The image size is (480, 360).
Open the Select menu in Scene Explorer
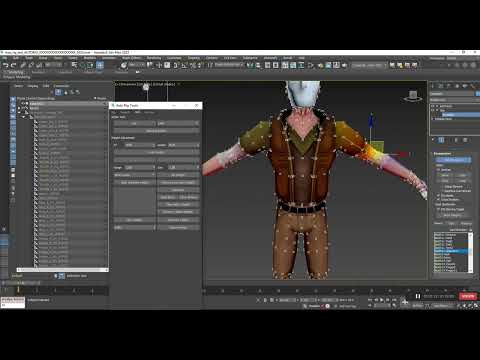tap(18, 86)
